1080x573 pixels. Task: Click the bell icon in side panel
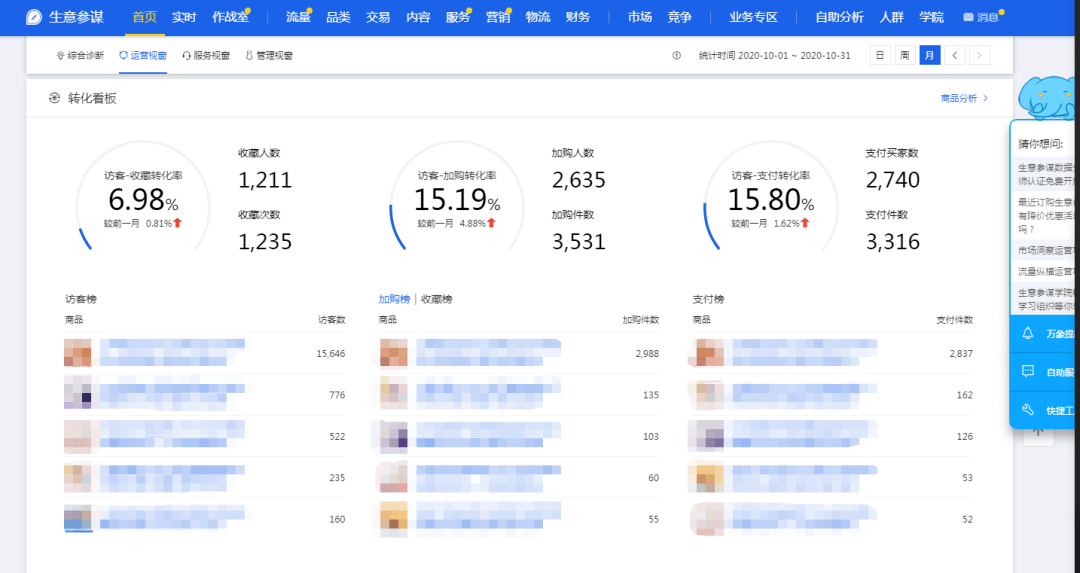click(1028, 334)
